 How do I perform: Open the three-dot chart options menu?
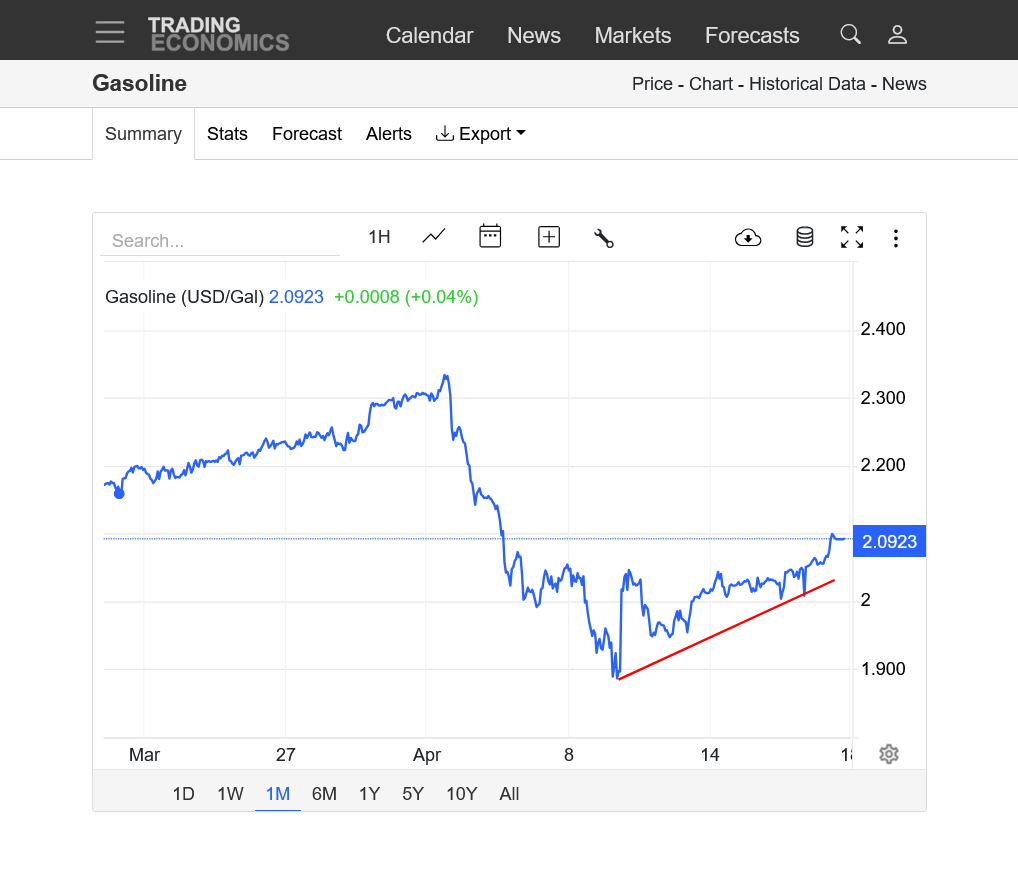[896, 238]
